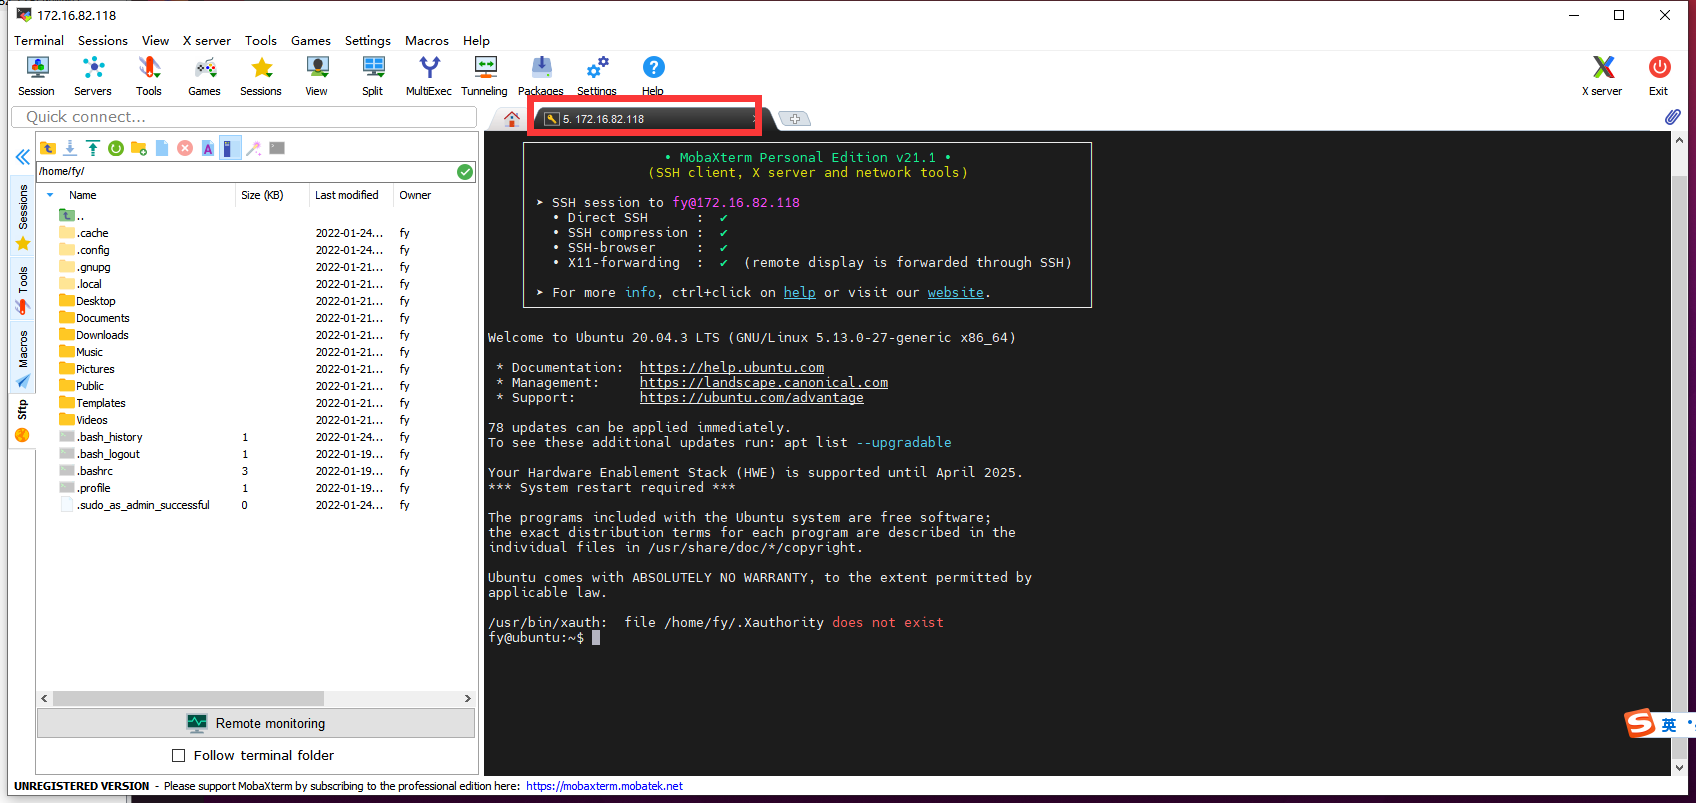The width and height of the screenshot is (1696, 803).
Task: Click right arrow of file list scrollbar
Action: click(x=467, y=698)
